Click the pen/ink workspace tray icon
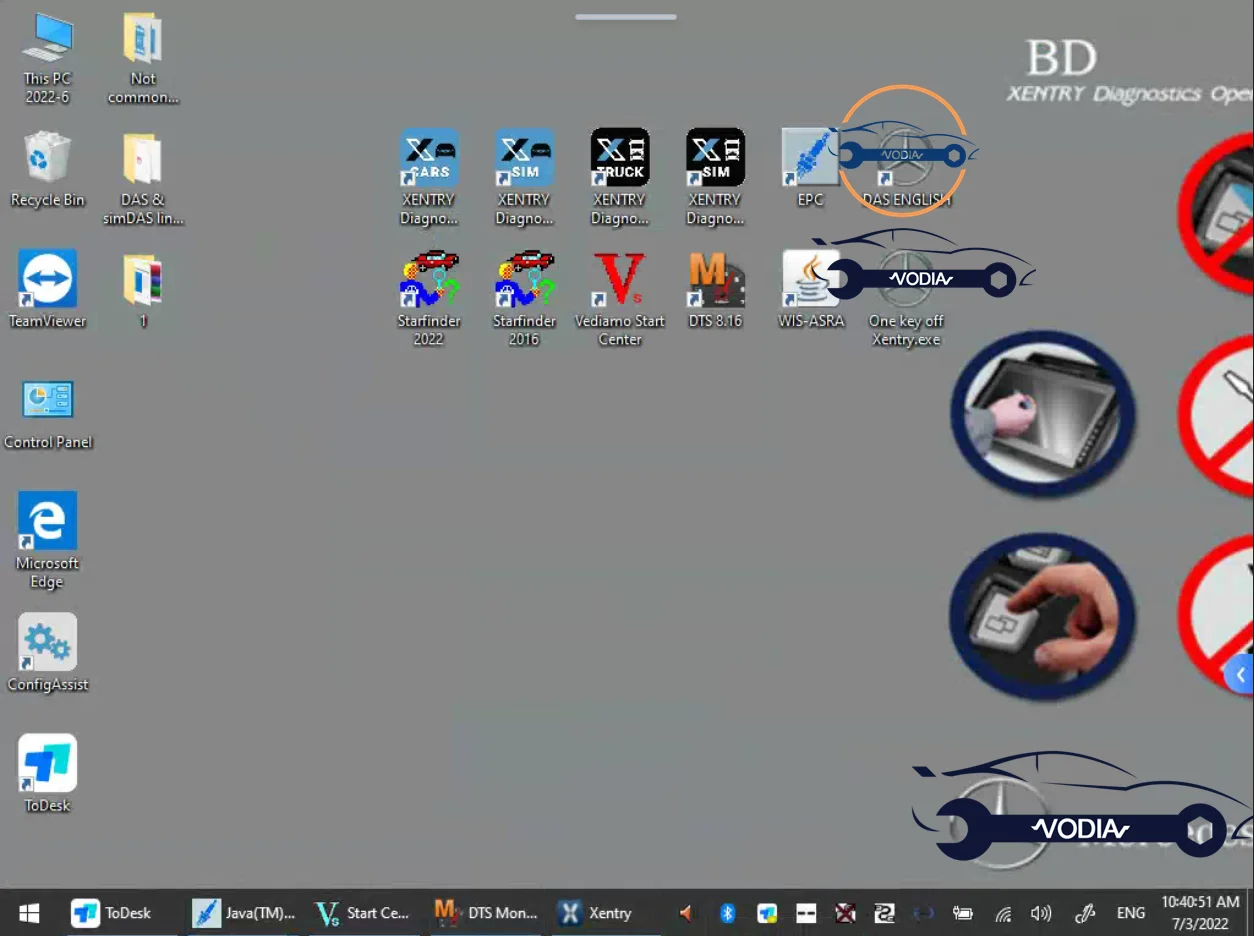1254x936 pixels. tap(1085, 913)
